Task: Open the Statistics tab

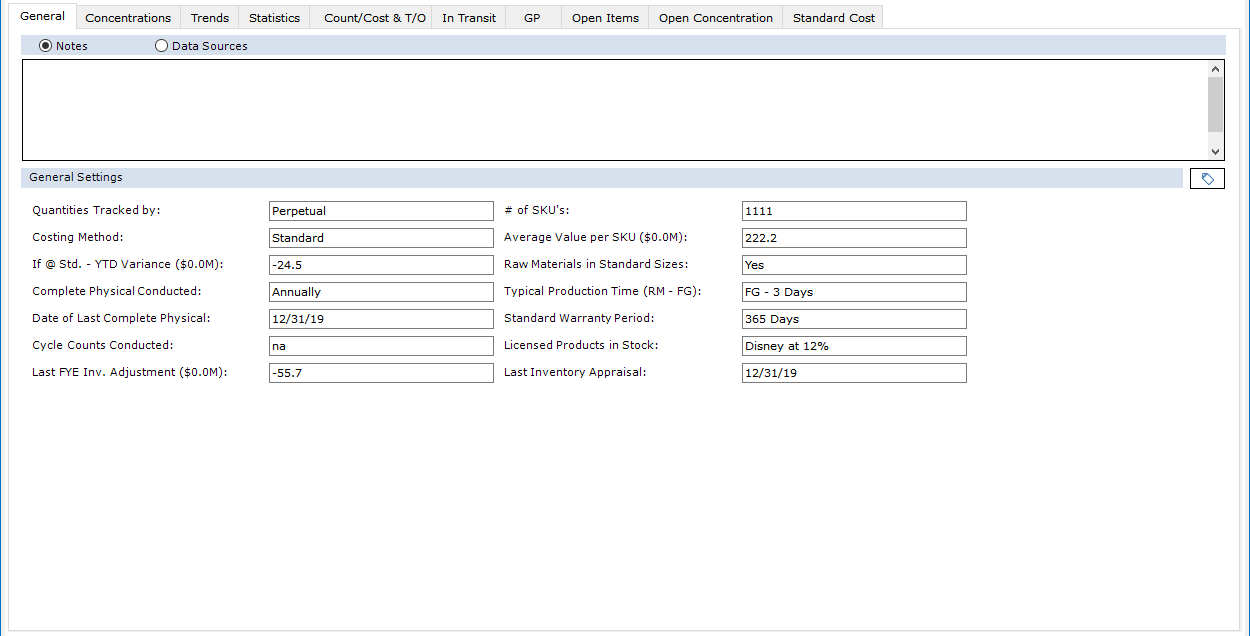Action: 274,17
